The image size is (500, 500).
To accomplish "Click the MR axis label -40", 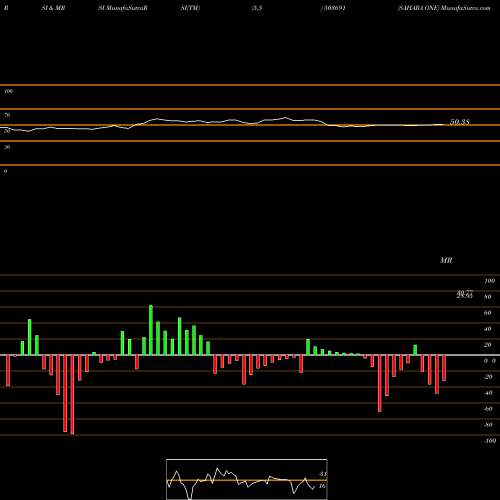I will pyautogui.click(x=488, y=393).
